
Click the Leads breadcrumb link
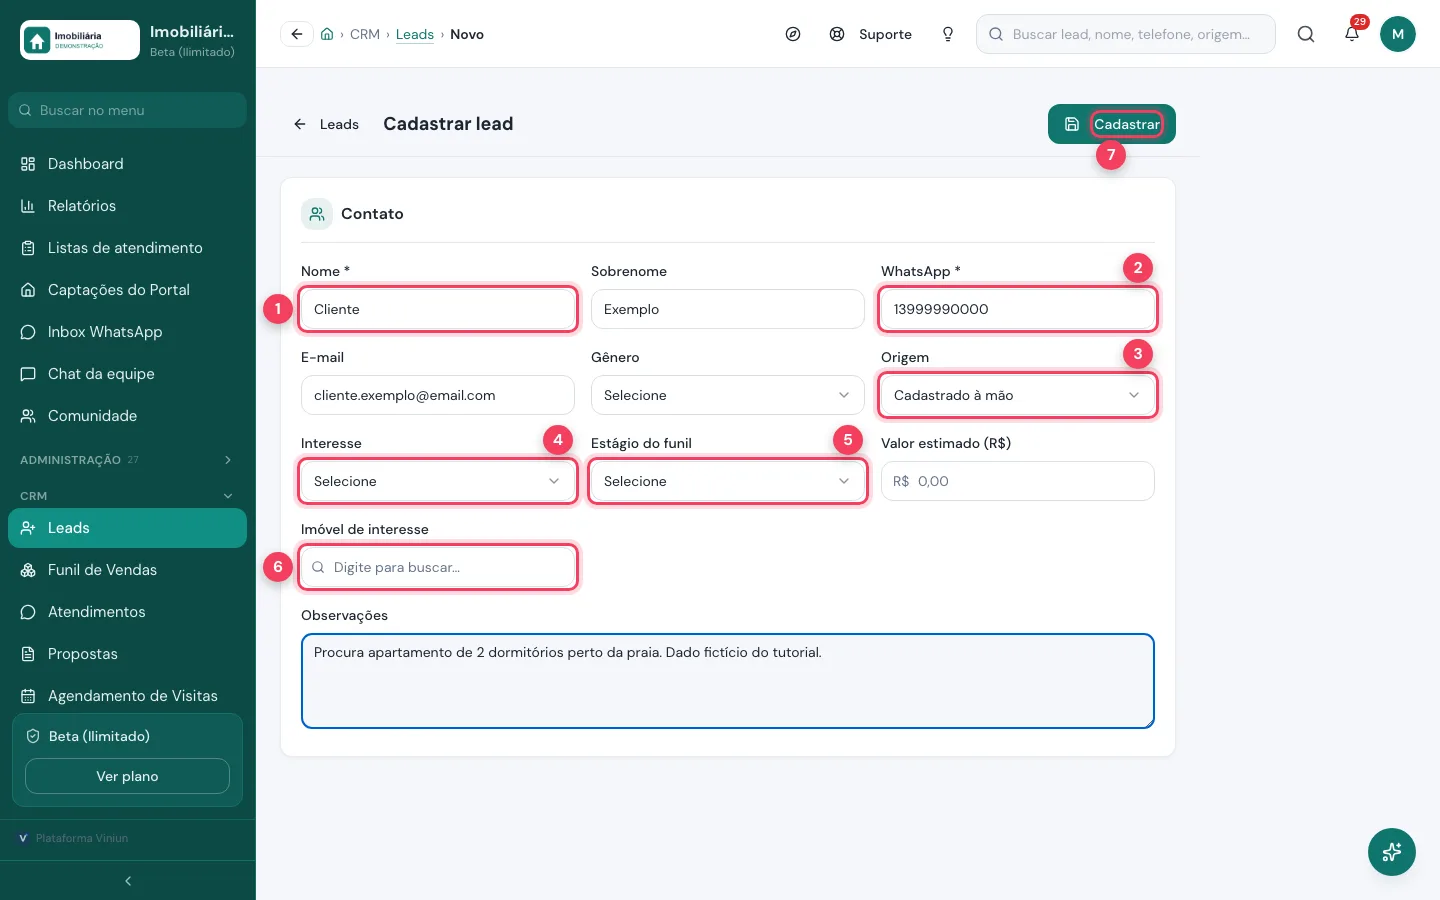415,34
